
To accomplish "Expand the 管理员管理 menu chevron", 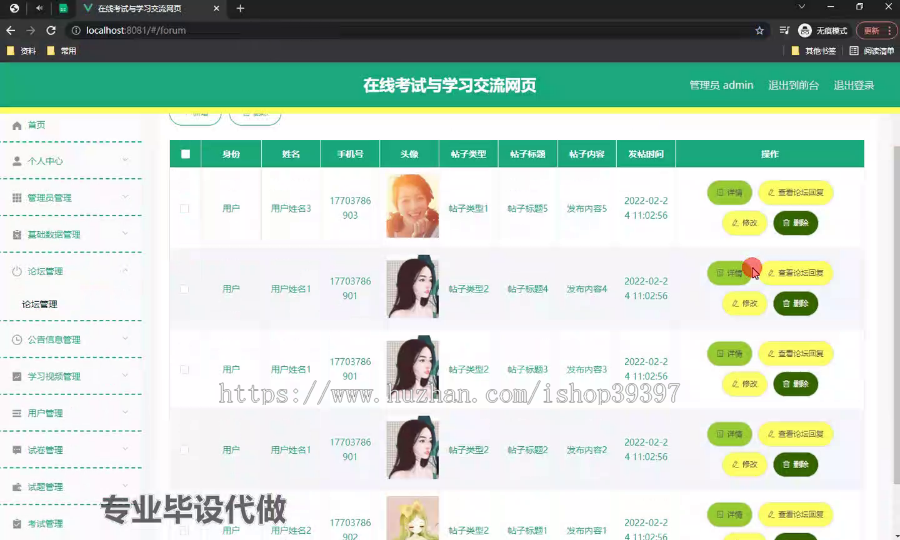I will [125, 197].
